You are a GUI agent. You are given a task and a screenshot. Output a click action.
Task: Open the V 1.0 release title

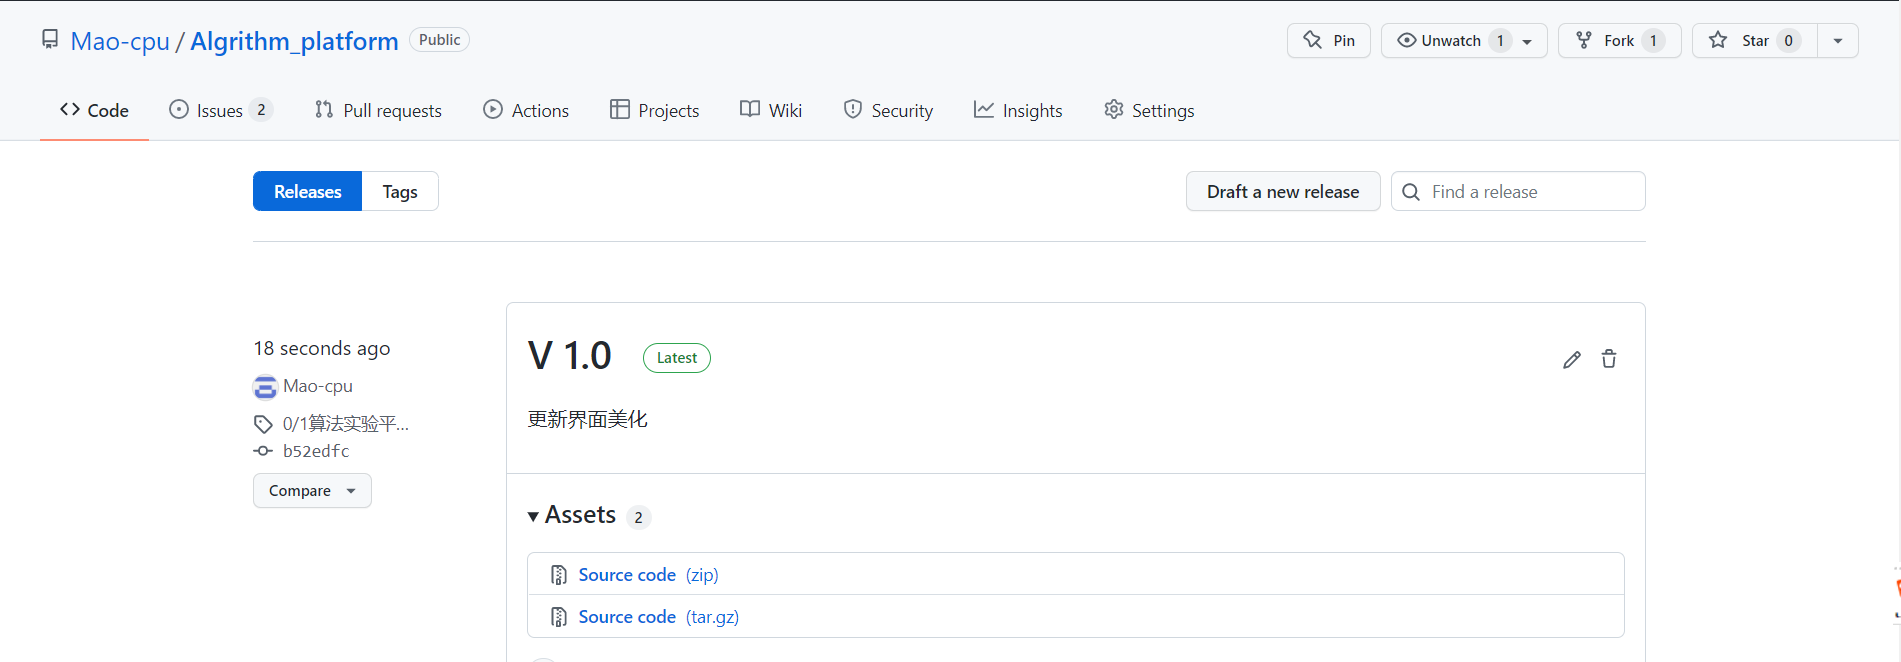pos(570,356)
